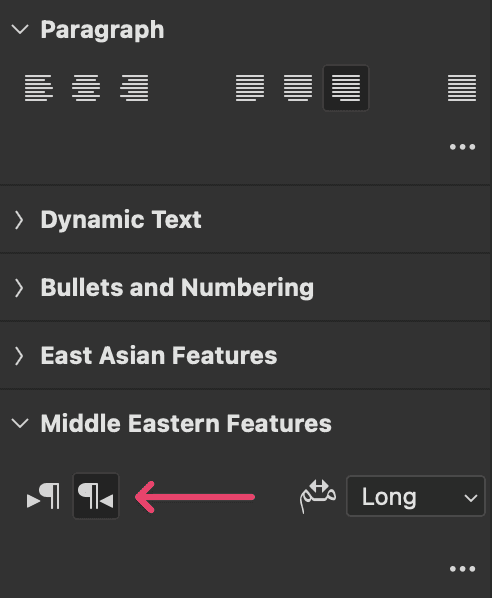Collapse the Paragraph section

[x=20, y=29]
